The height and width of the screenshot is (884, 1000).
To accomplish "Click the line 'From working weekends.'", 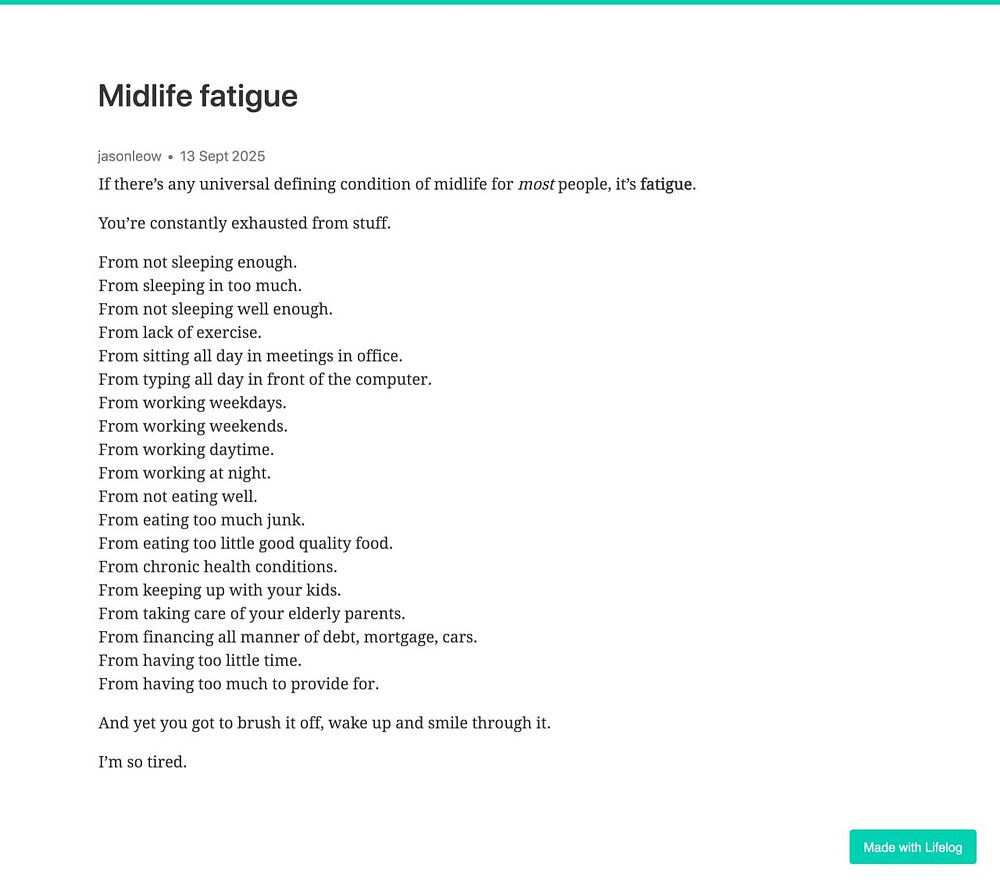I will (x=192, y=426).
